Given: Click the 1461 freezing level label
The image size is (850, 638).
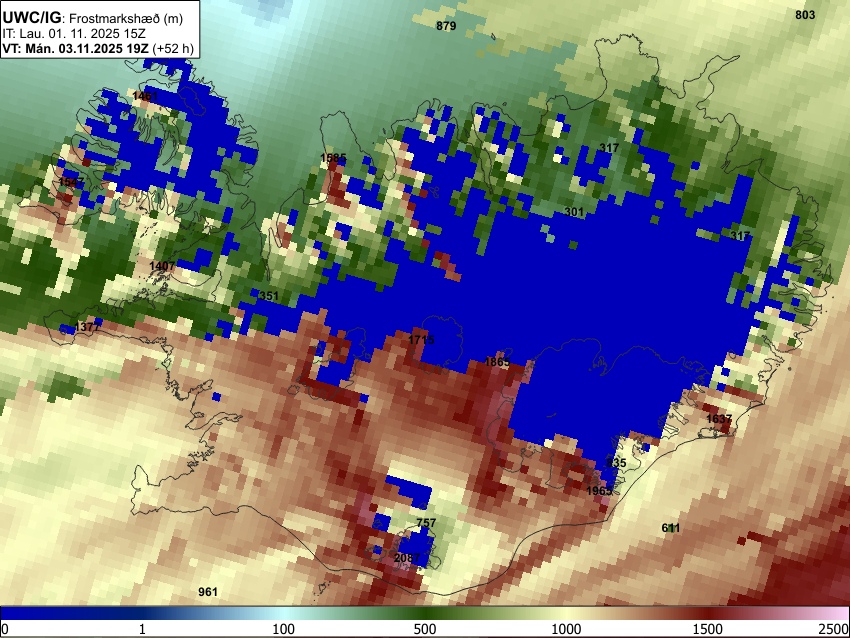Looking at the screenshot, I should (145, 96).
